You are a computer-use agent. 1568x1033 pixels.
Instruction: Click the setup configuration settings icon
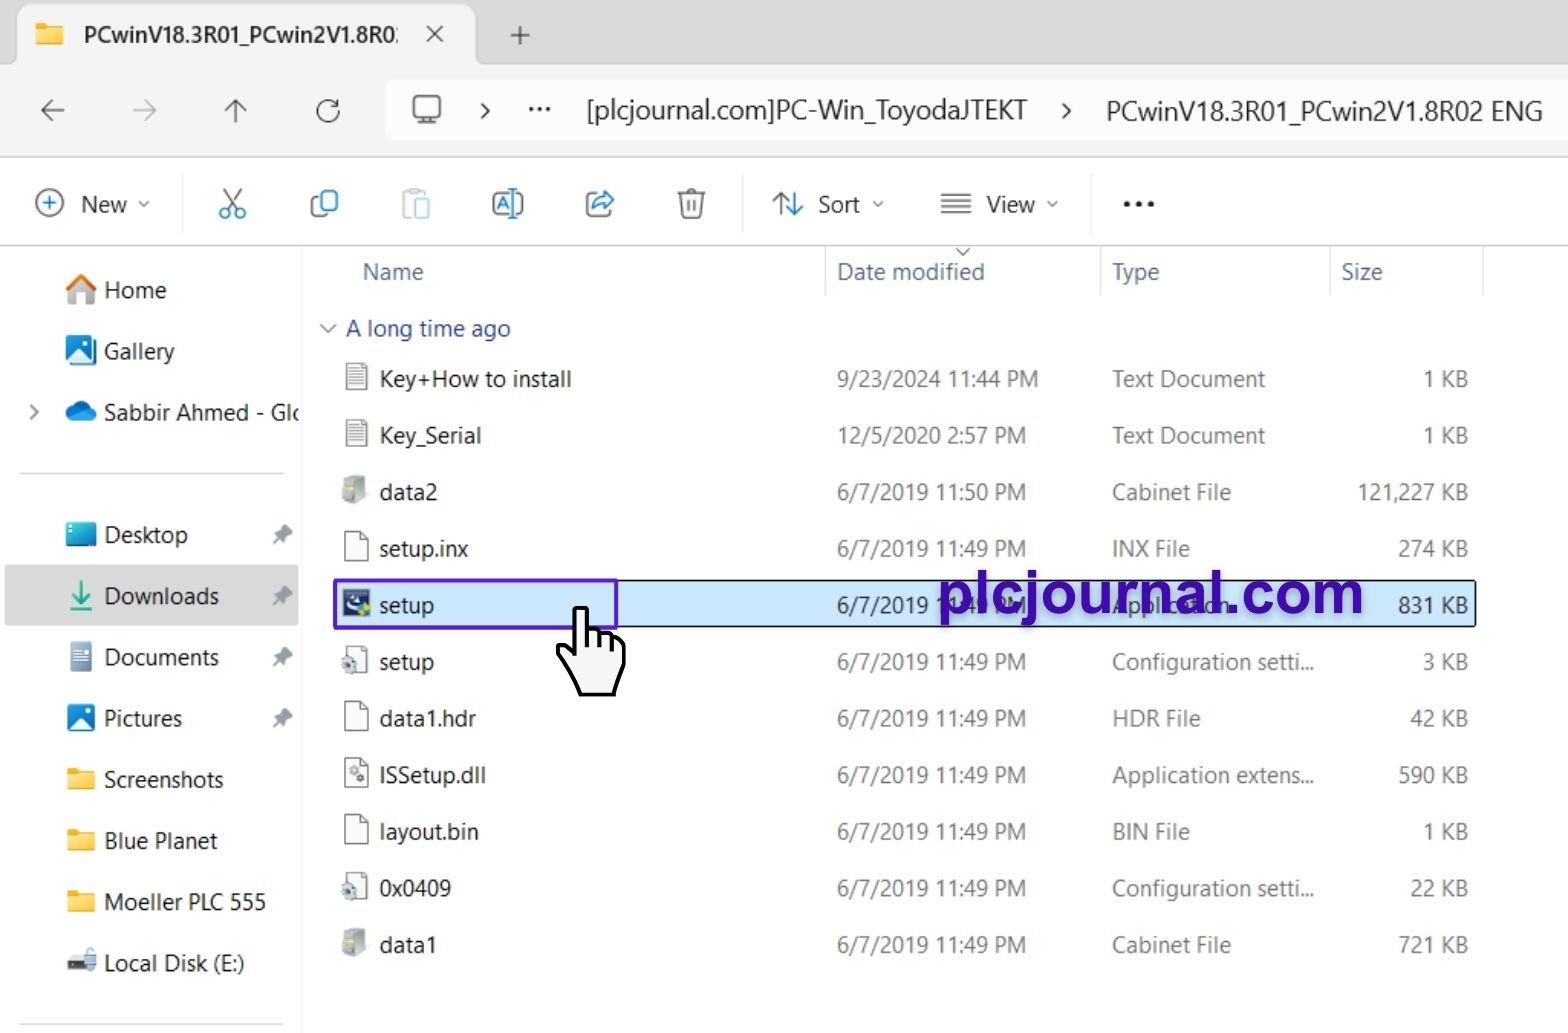point(354,660)
